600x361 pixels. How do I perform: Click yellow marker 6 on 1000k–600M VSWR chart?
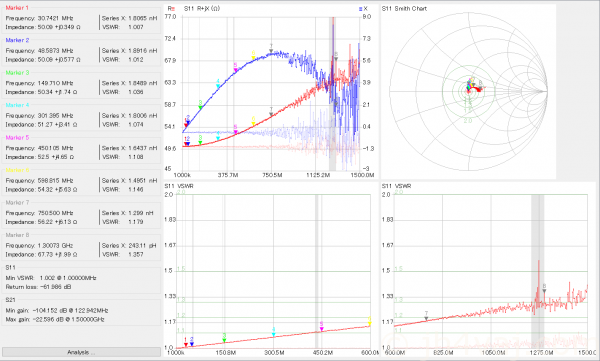370,322
